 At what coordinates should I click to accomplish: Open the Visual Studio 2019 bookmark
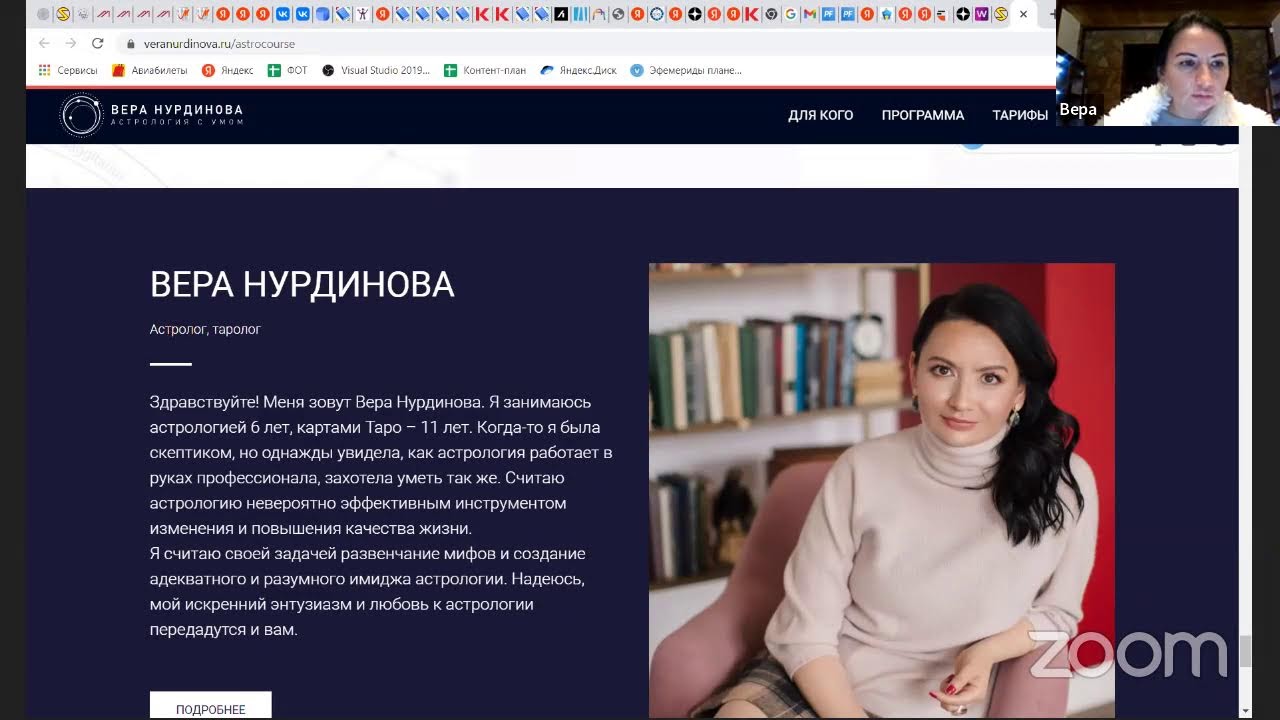tap(376, 70)
